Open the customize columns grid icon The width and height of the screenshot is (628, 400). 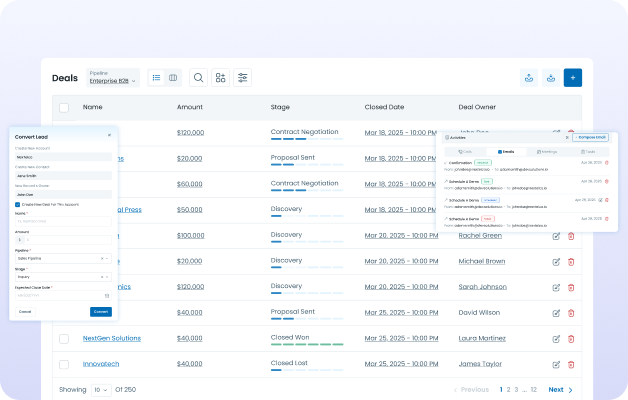coord(220,78)
